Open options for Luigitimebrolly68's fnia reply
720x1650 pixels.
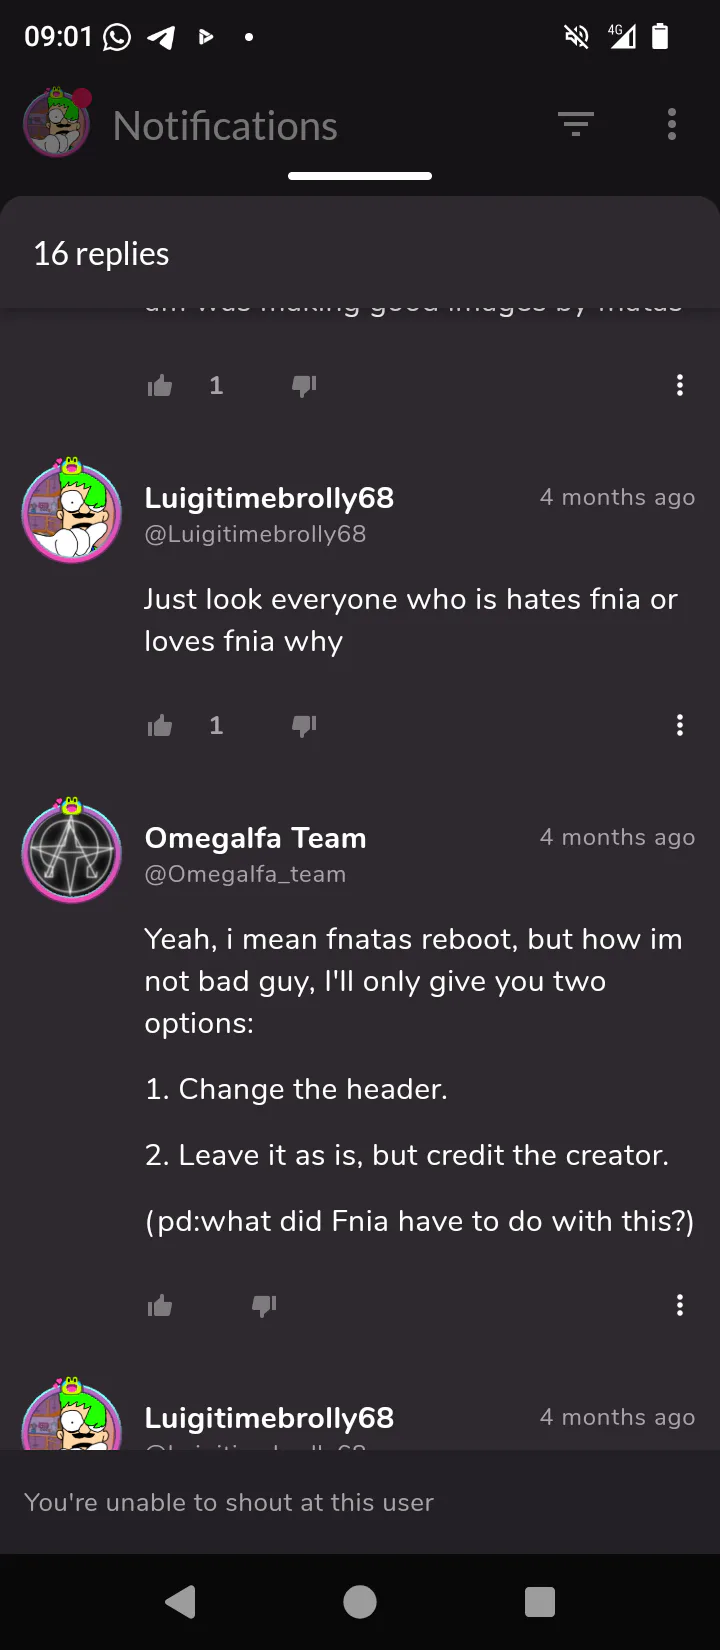coord(680,726)
